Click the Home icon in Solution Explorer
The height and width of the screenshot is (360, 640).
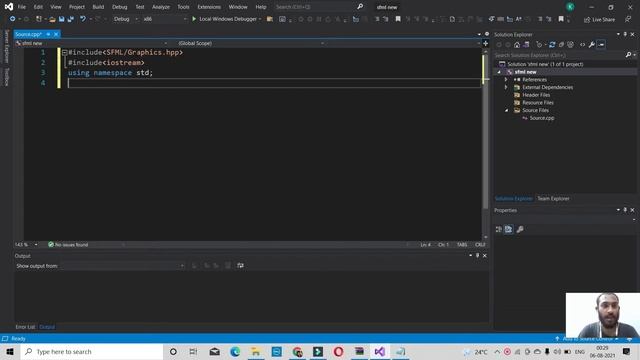point(517,45)
